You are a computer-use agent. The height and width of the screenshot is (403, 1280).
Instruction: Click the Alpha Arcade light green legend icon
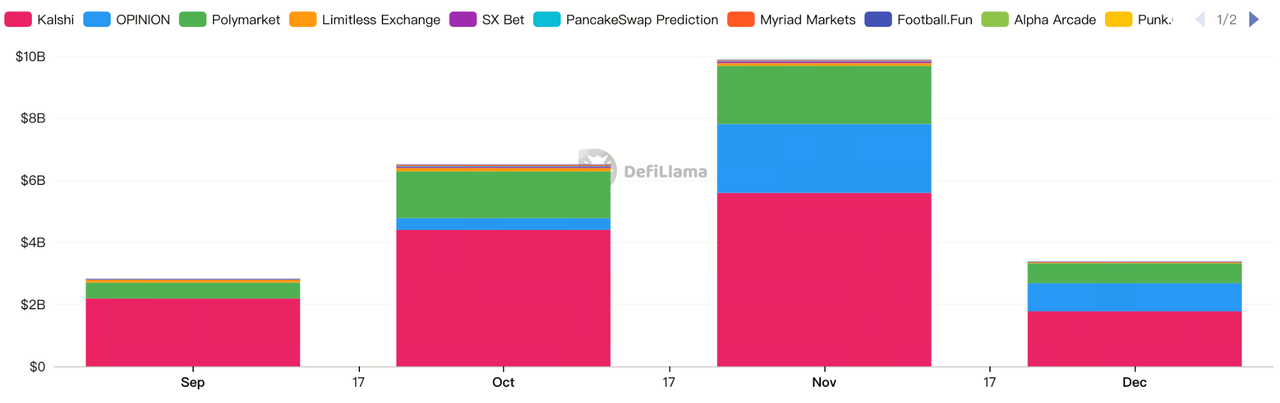[x=995, y=19]
